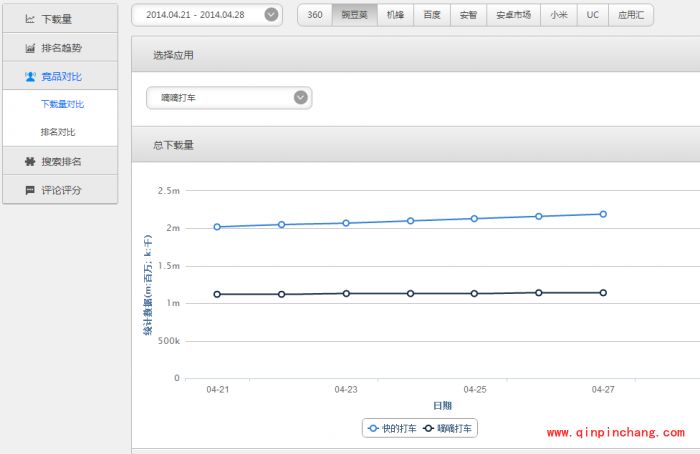Click the 500k y-axis label
This screenshot has width=700, height=454.
pos(169,341)
